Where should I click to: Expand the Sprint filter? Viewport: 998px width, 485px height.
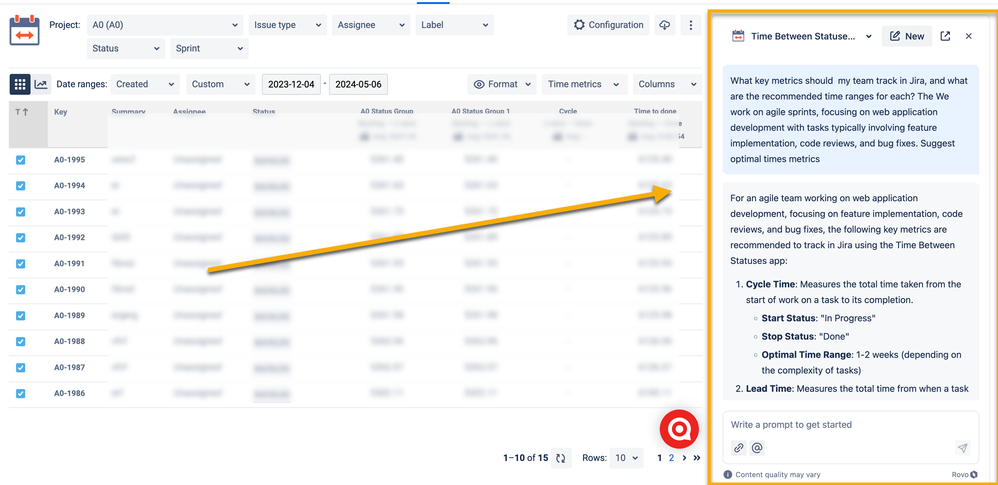coord(209,48)
